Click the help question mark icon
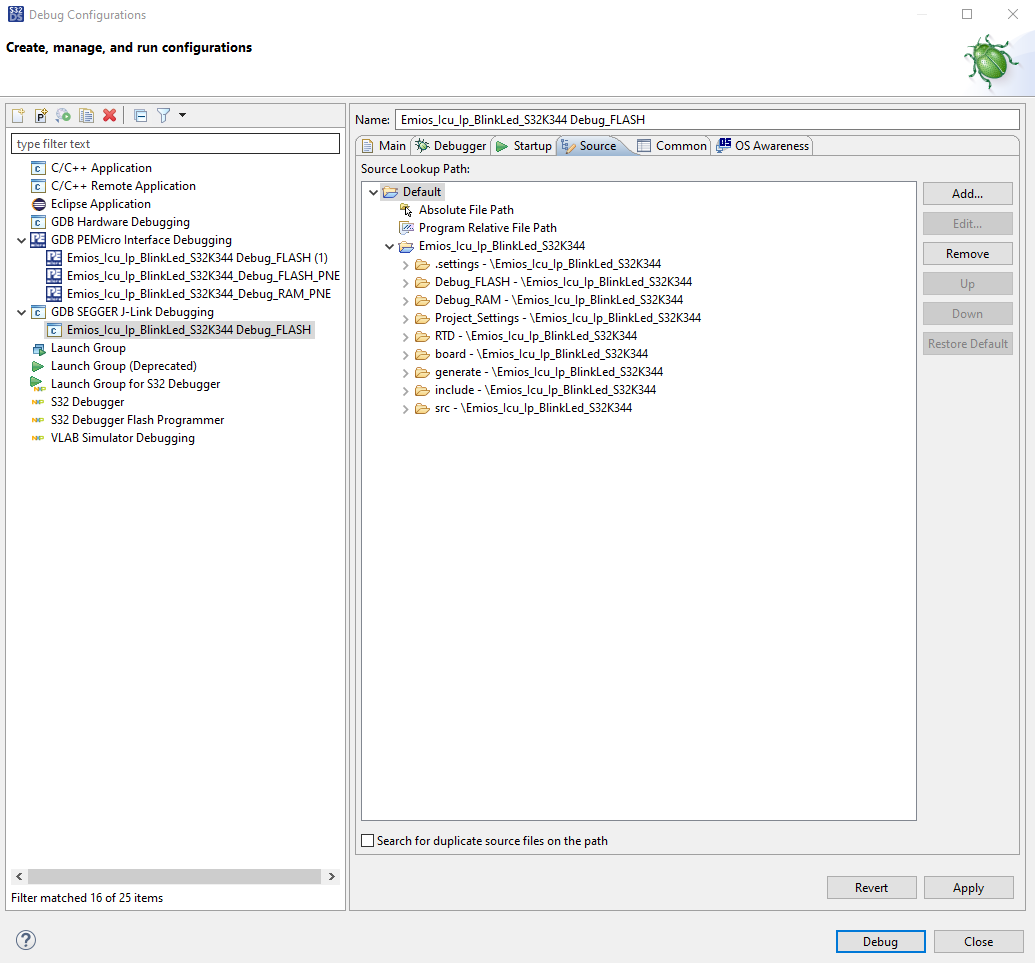 click(x=25, y=940)
